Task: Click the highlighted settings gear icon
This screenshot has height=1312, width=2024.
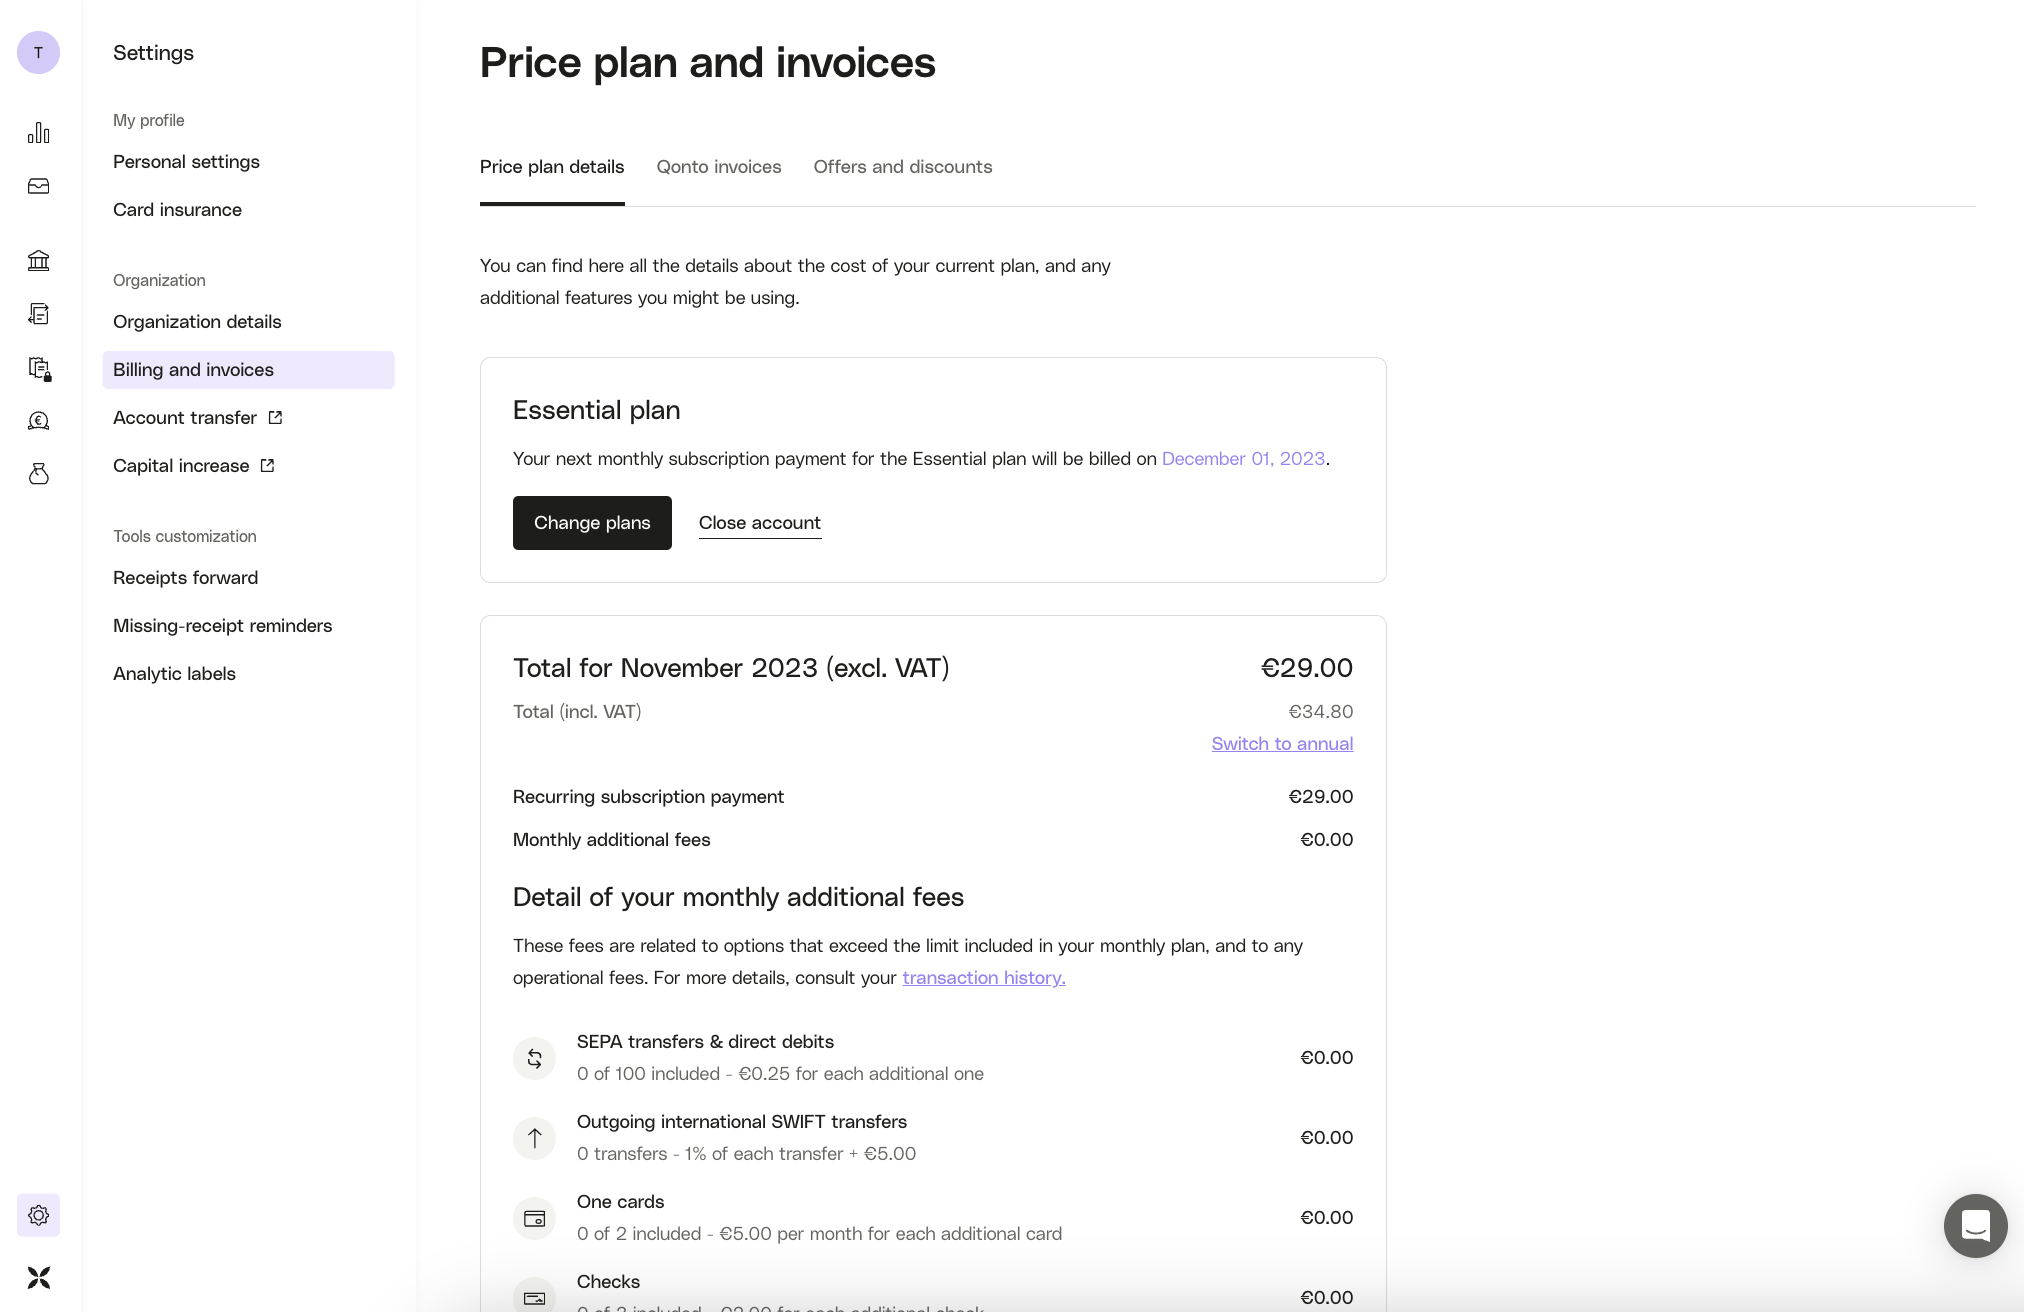Action: pos(38,1215)
